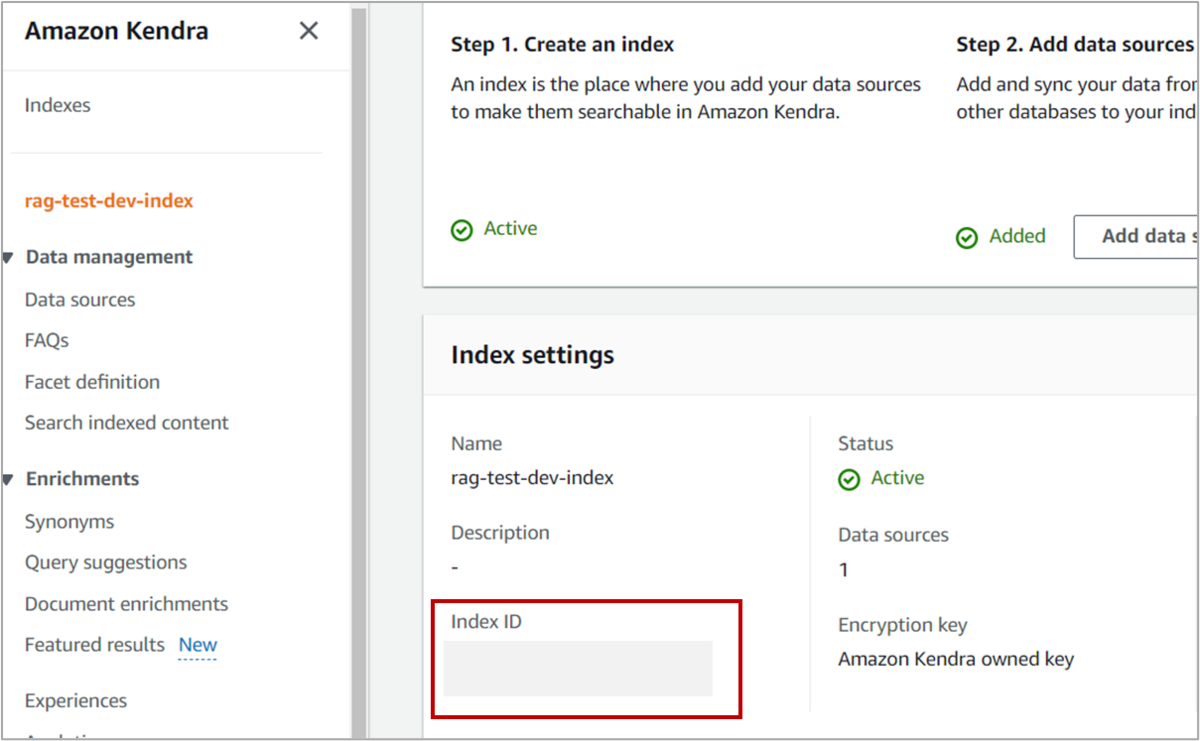The image size is (1200, 741).
Task: Collapse the Enrichments section arrow
Action: click(8, 480)
